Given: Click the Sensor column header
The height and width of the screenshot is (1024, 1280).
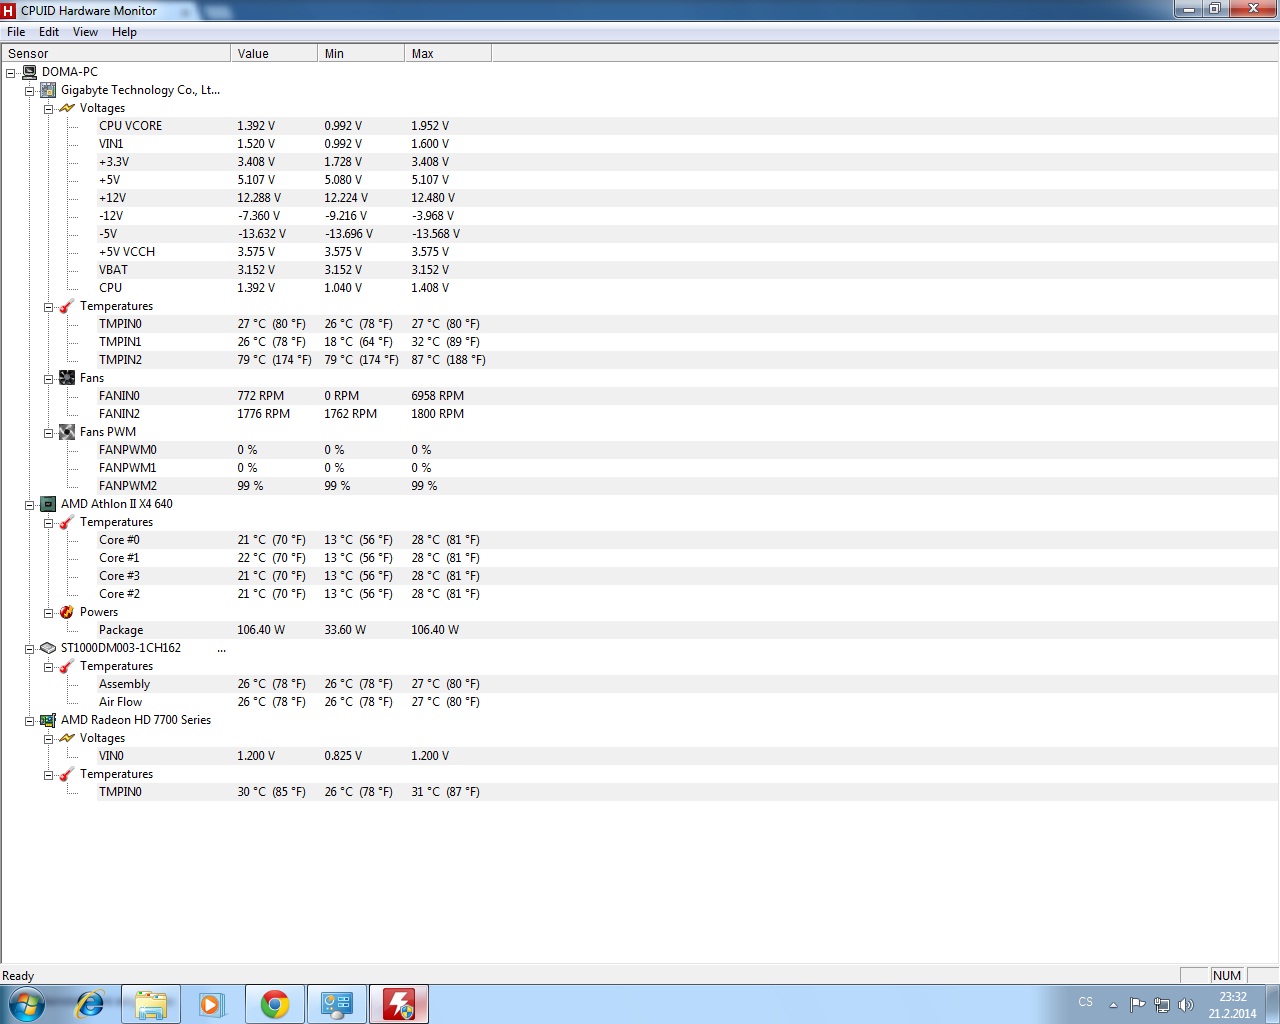Looking at the screenshot, I should [116, 53].
